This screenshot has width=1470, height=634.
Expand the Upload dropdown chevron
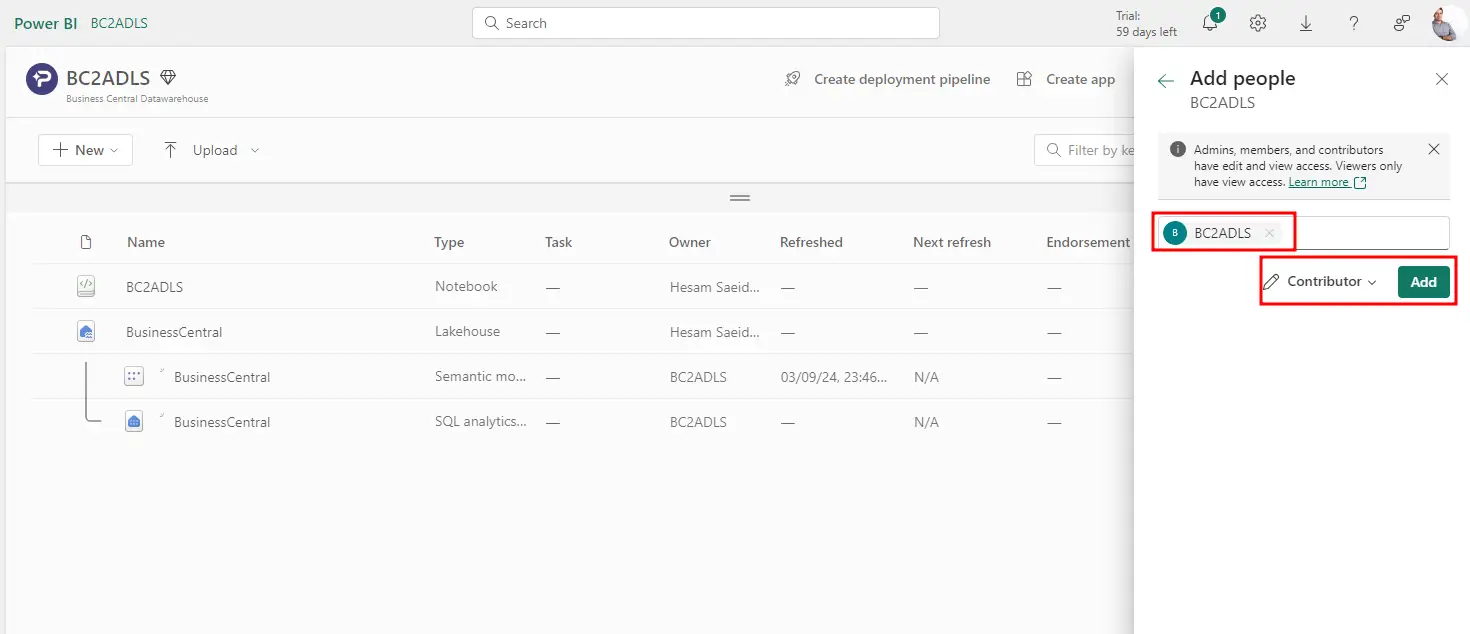pyautogui.click(x=255, y=150)
